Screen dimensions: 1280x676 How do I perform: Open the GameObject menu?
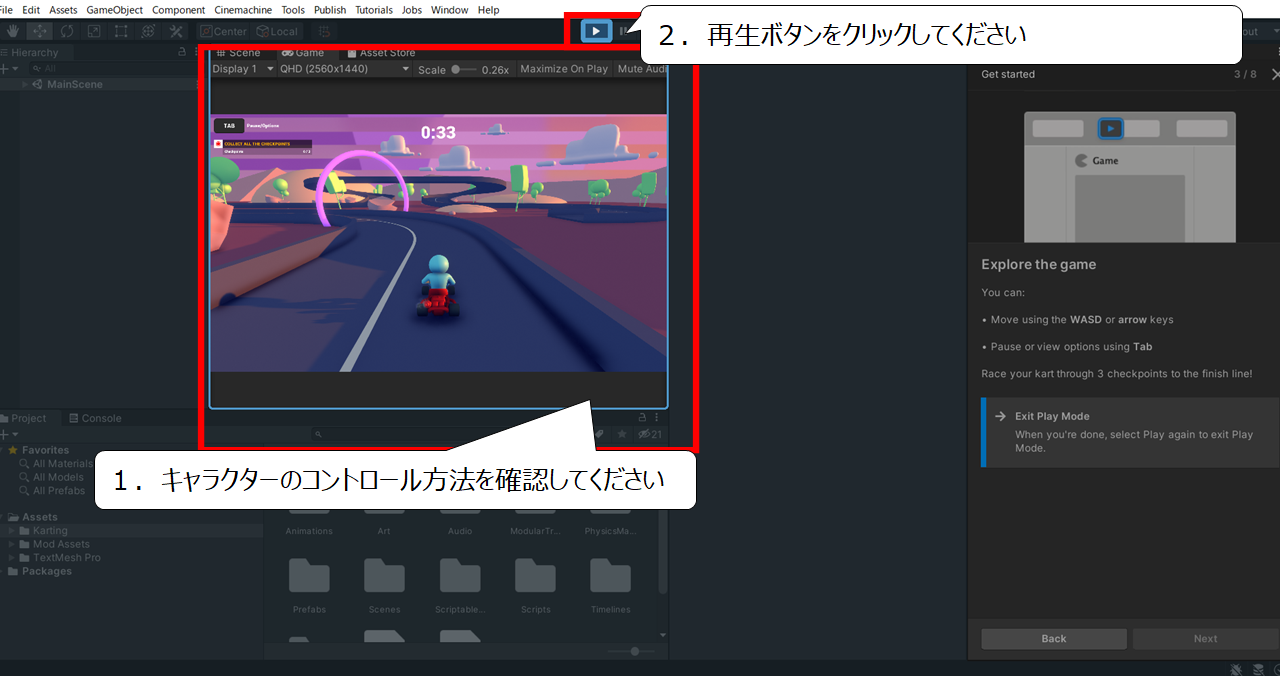(x=114, y=10)
